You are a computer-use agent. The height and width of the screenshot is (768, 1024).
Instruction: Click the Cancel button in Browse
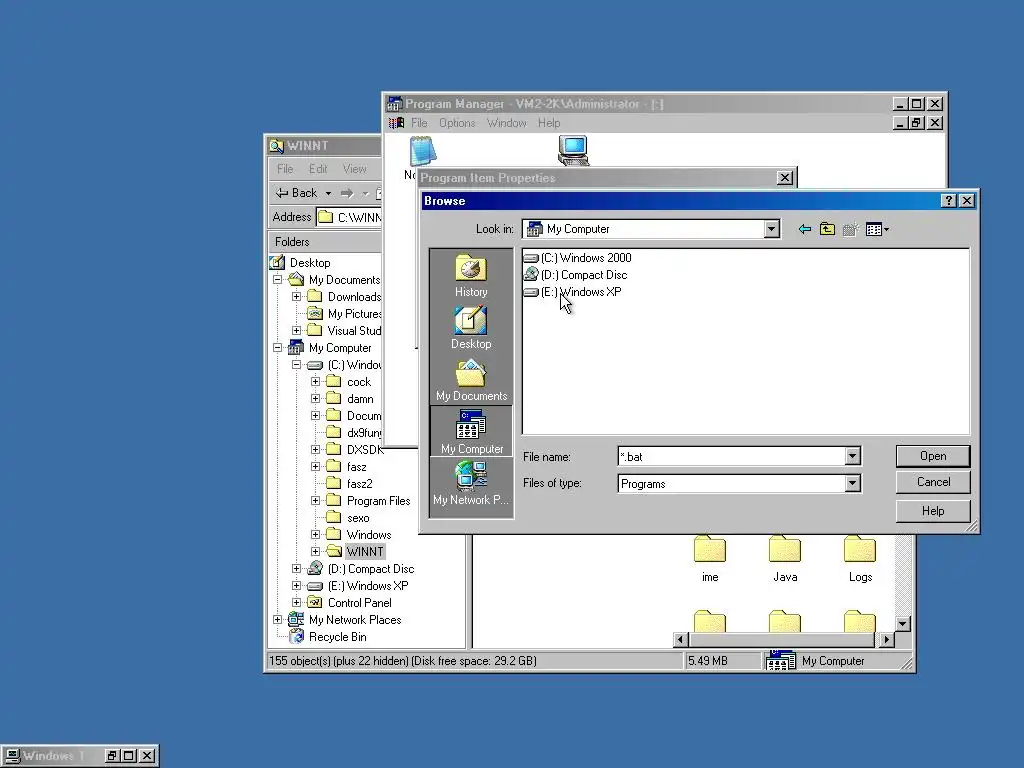[933, 482]
